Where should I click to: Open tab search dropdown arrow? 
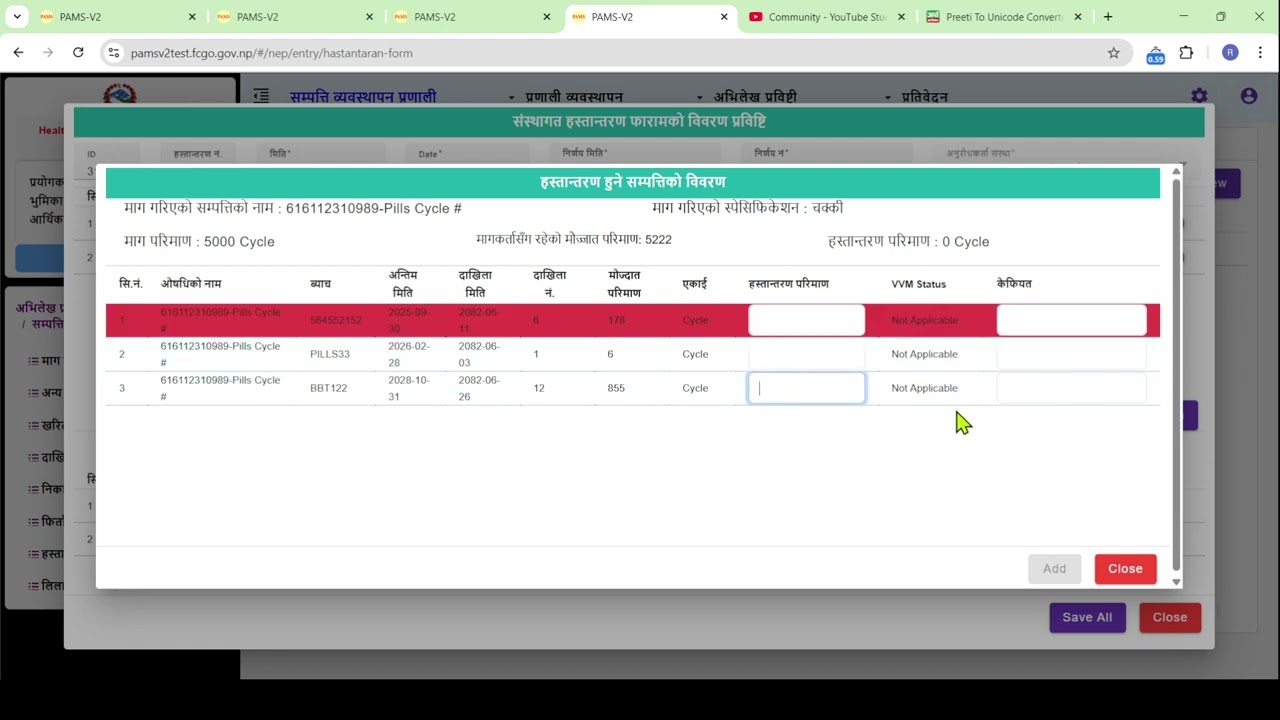[17, 17]
